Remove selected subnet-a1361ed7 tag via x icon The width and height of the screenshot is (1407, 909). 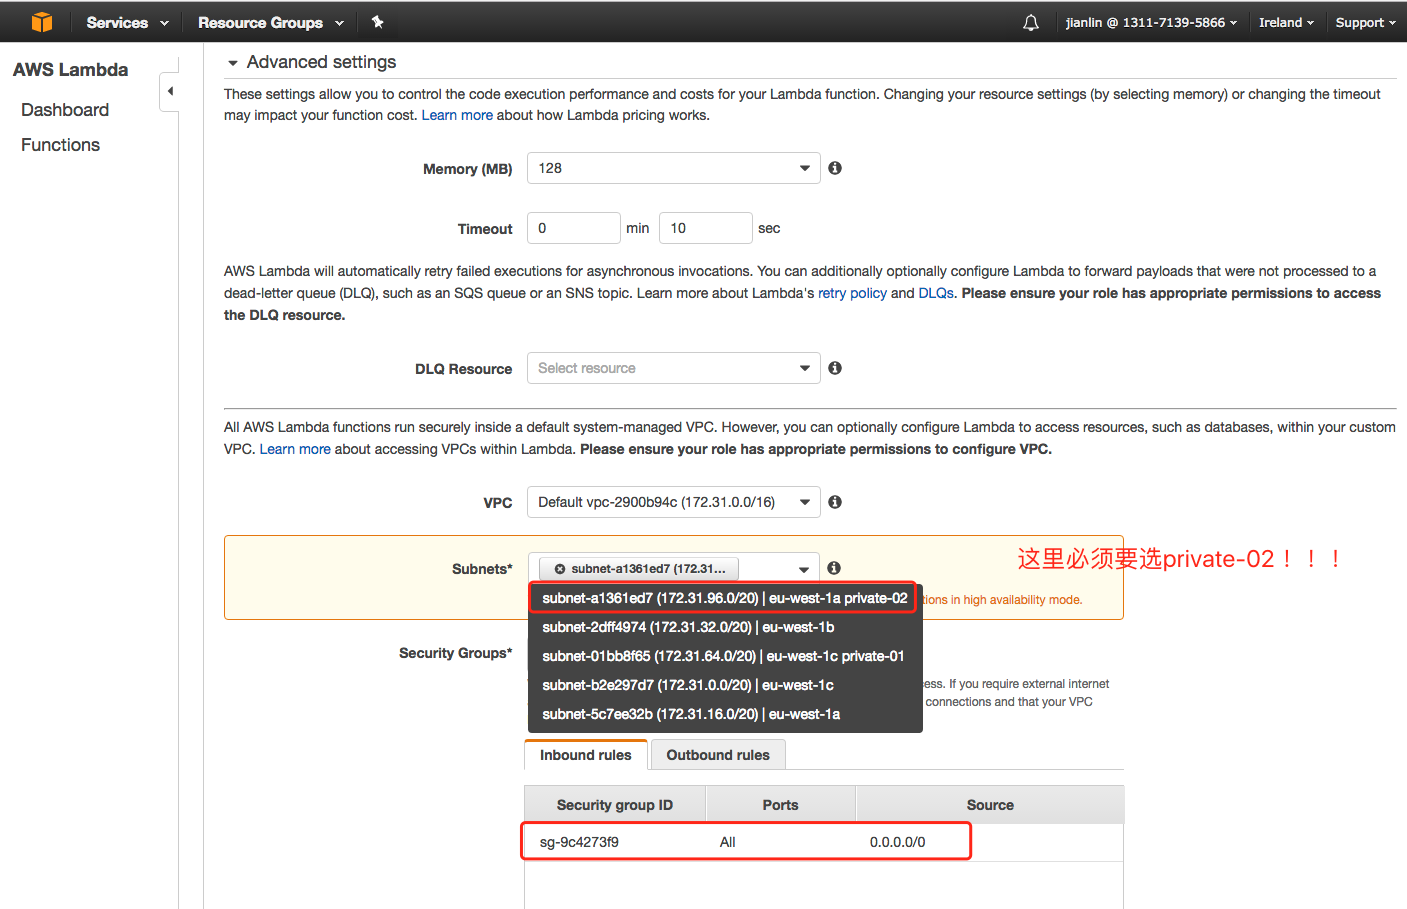(560, 569)
